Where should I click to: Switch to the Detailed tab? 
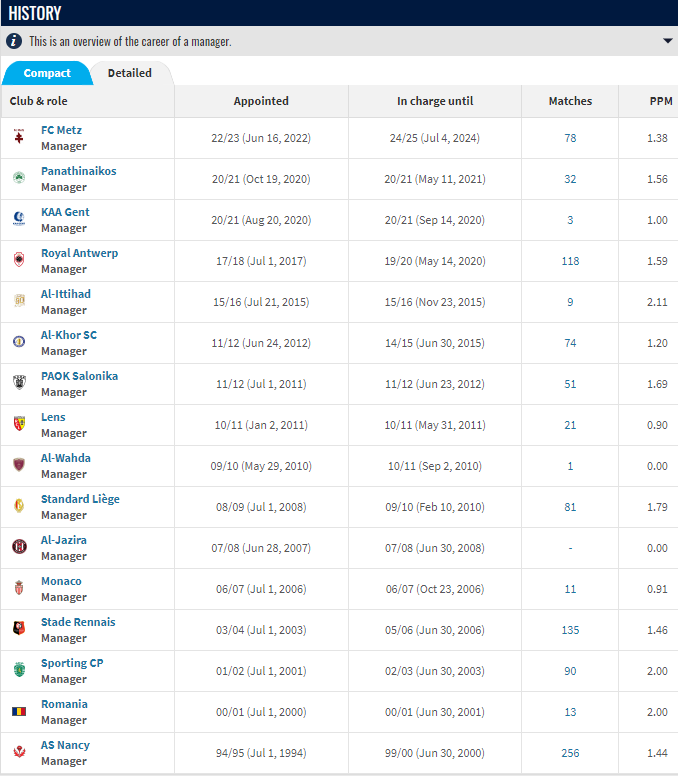[130, 73]
